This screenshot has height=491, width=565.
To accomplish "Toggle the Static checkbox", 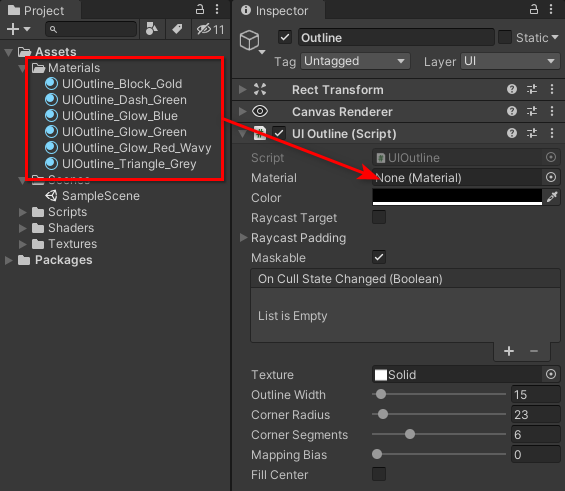I will pyautogui.click(x=505, y=37).
